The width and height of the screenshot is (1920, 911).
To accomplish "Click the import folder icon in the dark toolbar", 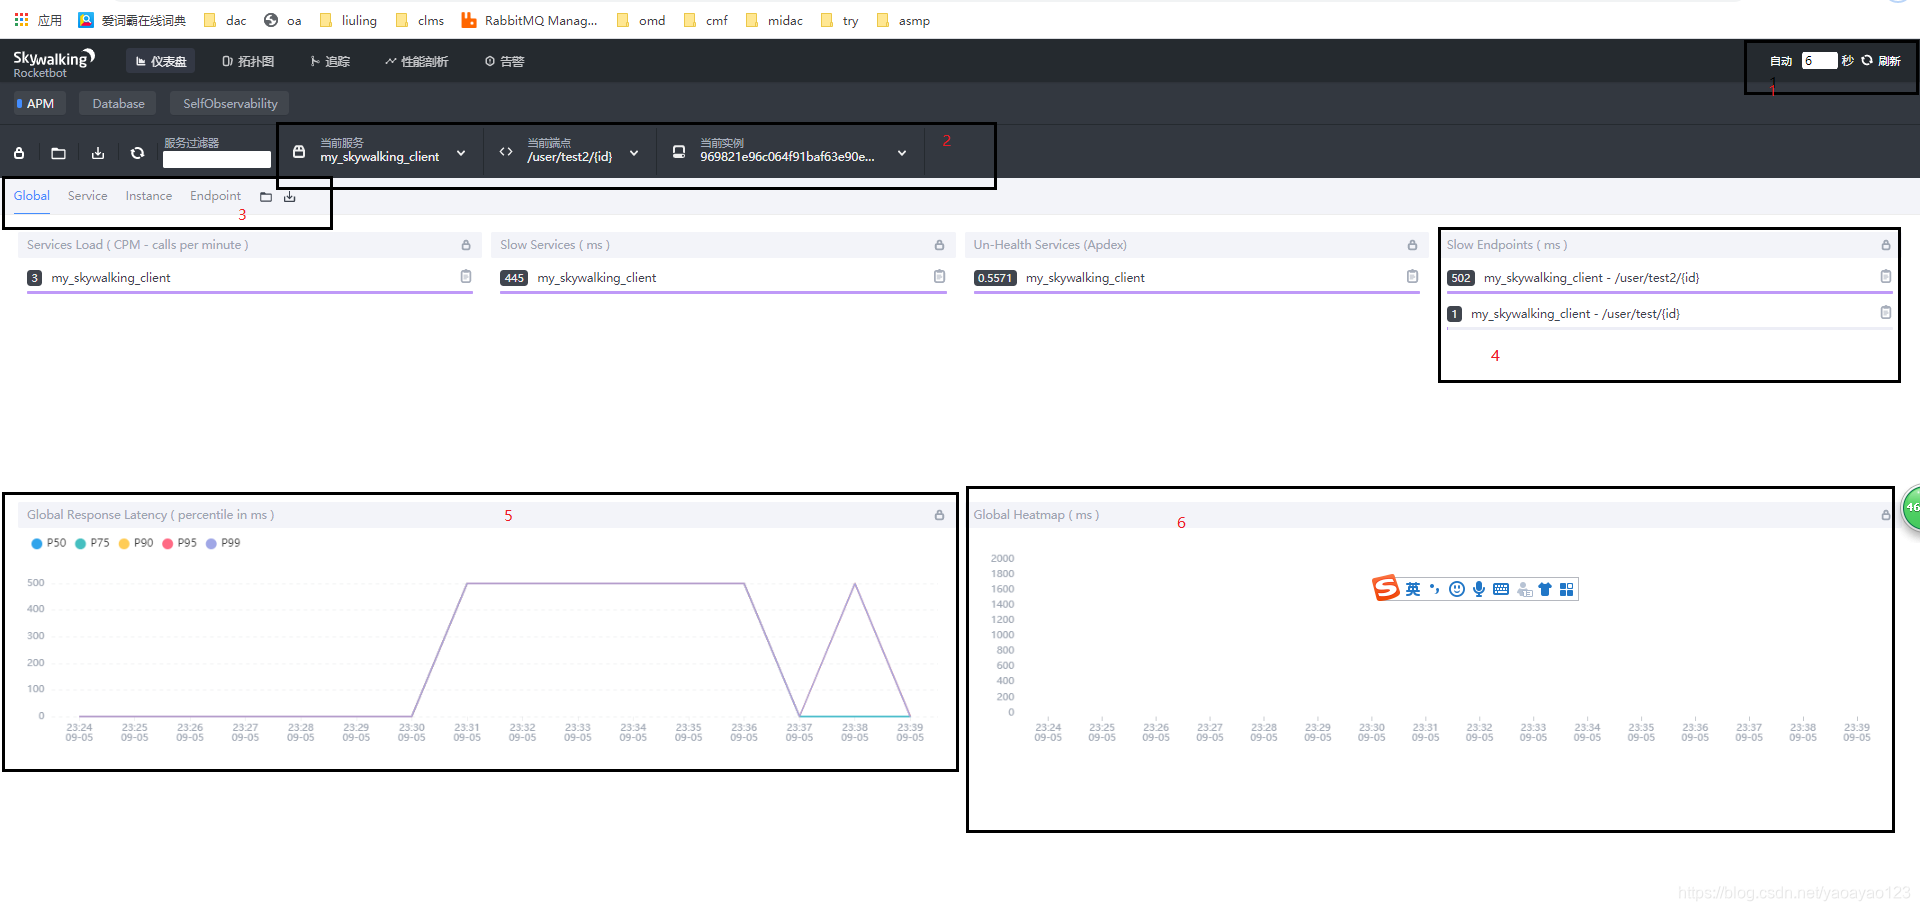I will tap(58, 153).
